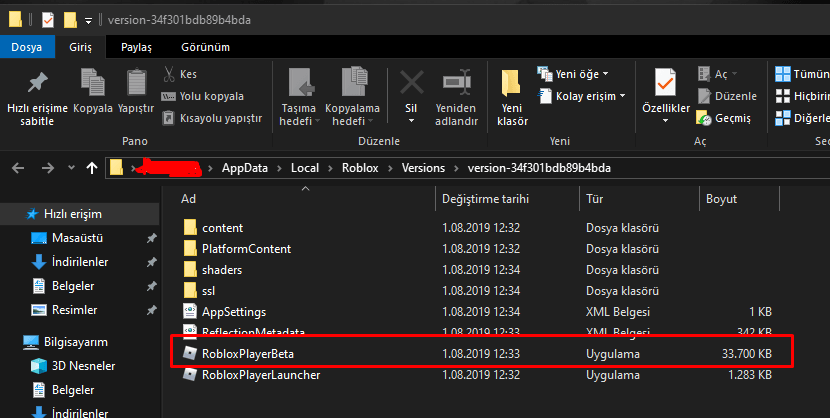The image size is (830, 418).
Task: Click AppData in the address bar
Action: (x=245, y=168)
